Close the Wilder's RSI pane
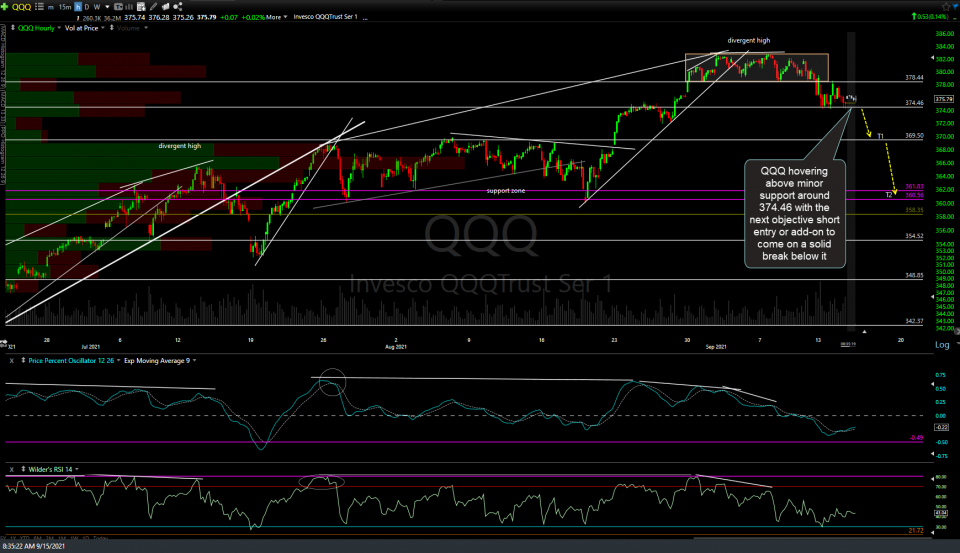Image resolution: width=960 pixels, height=553 pixels. (x=11, y=470)
